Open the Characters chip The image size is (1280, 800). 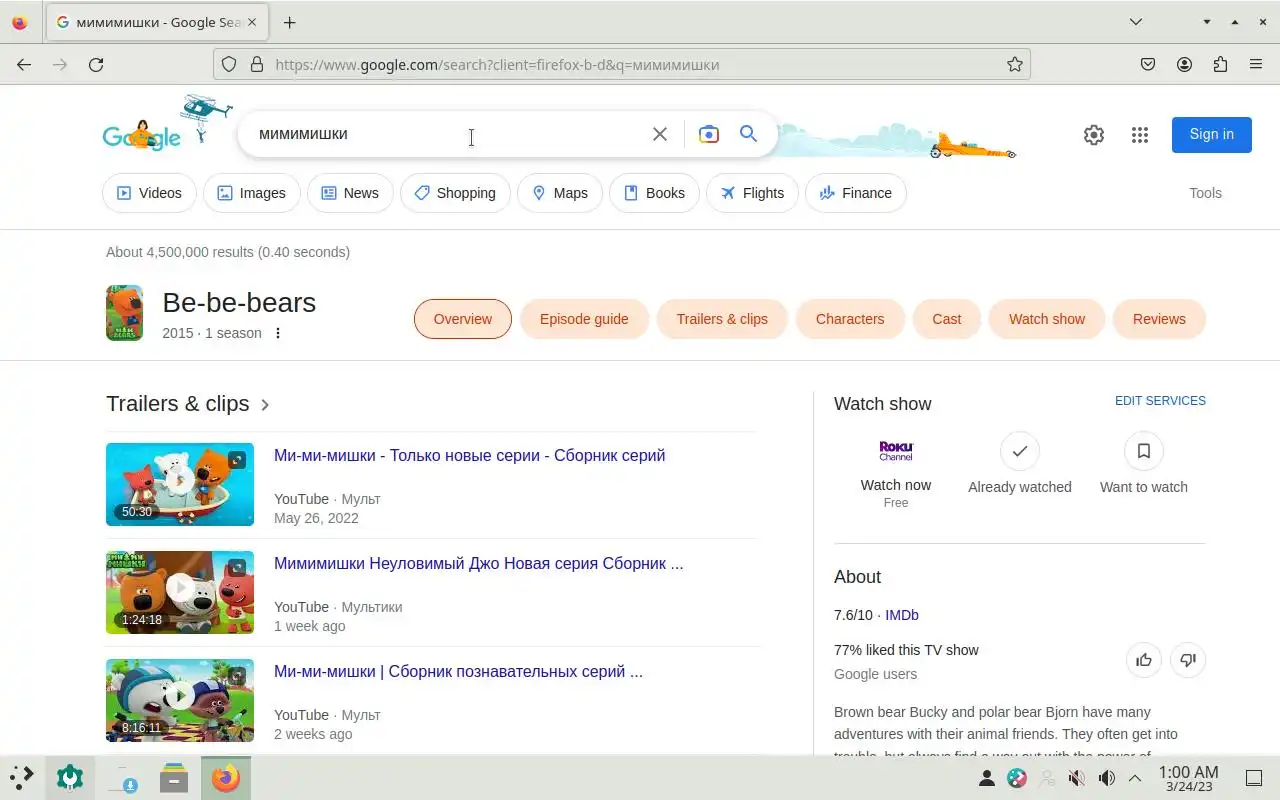coord(850,319)
